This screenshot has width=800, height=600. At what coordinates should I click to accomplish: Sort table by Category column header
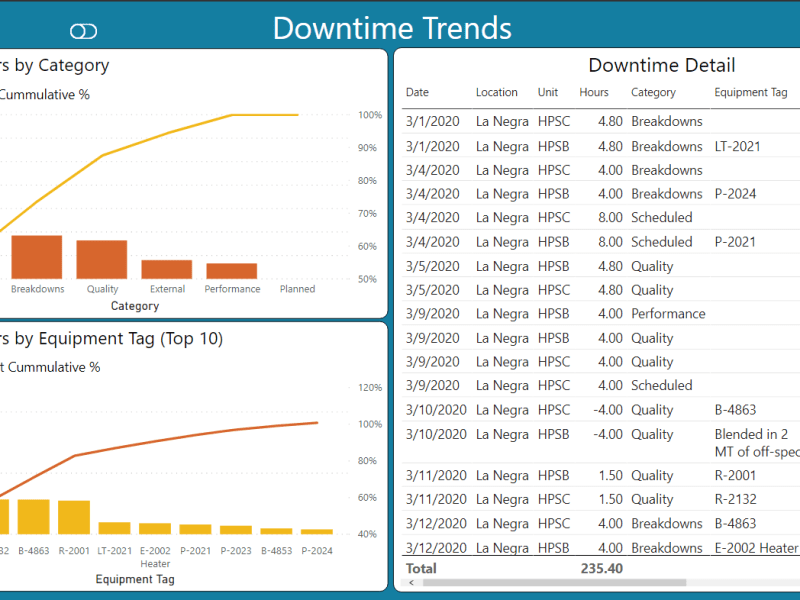[653, 93]
